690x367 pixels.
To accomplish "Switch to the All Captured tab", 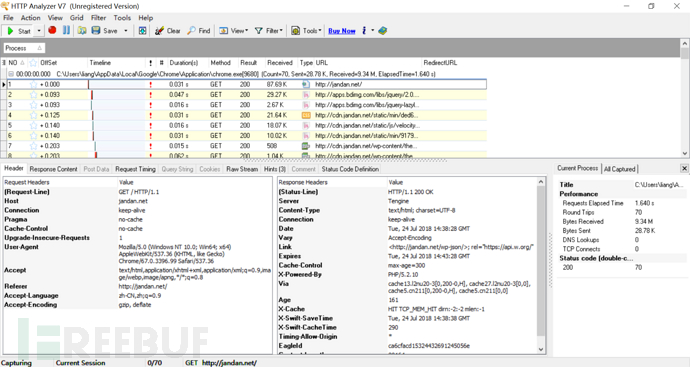I will tap(620, 169).
